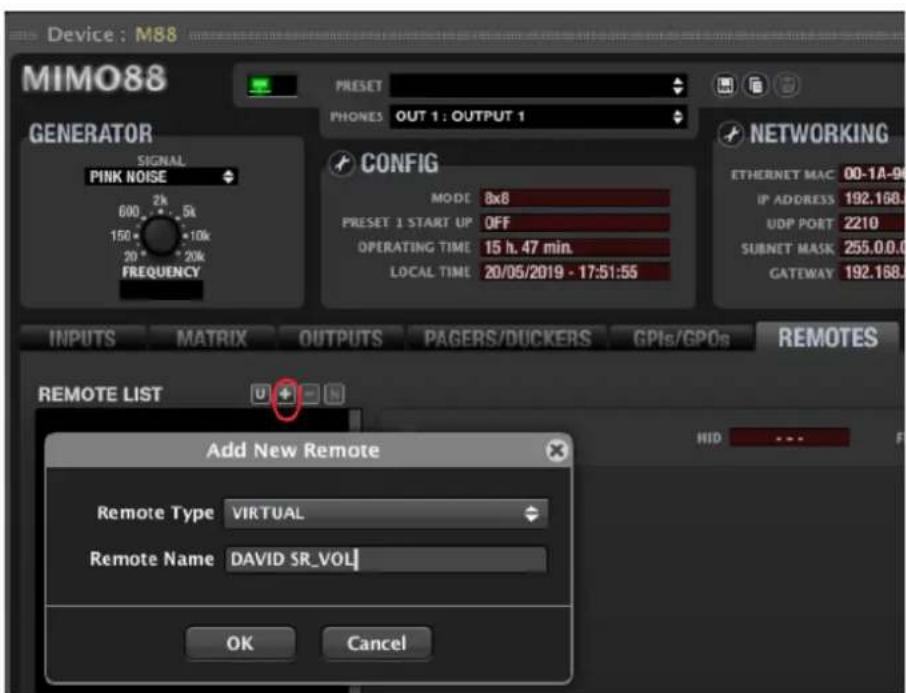Switch to the PAGERS/DUCKERS tab
The width and height of the screenshot is (906, 693).
(507, 339)
